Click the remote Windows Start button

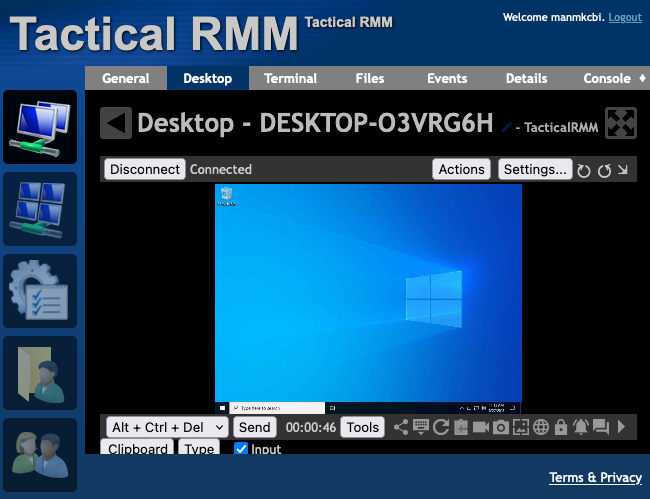pyautogui.click(x=222, y=408)
